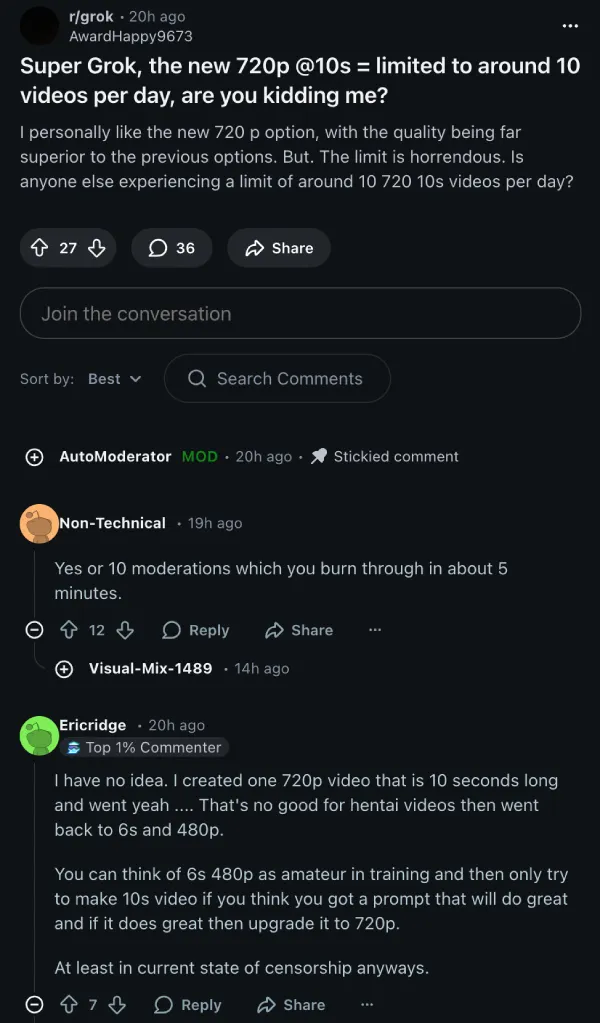Reply to Non-Technical's comment
This screenshot has width=600, height=1023.
tap(196, 630)
